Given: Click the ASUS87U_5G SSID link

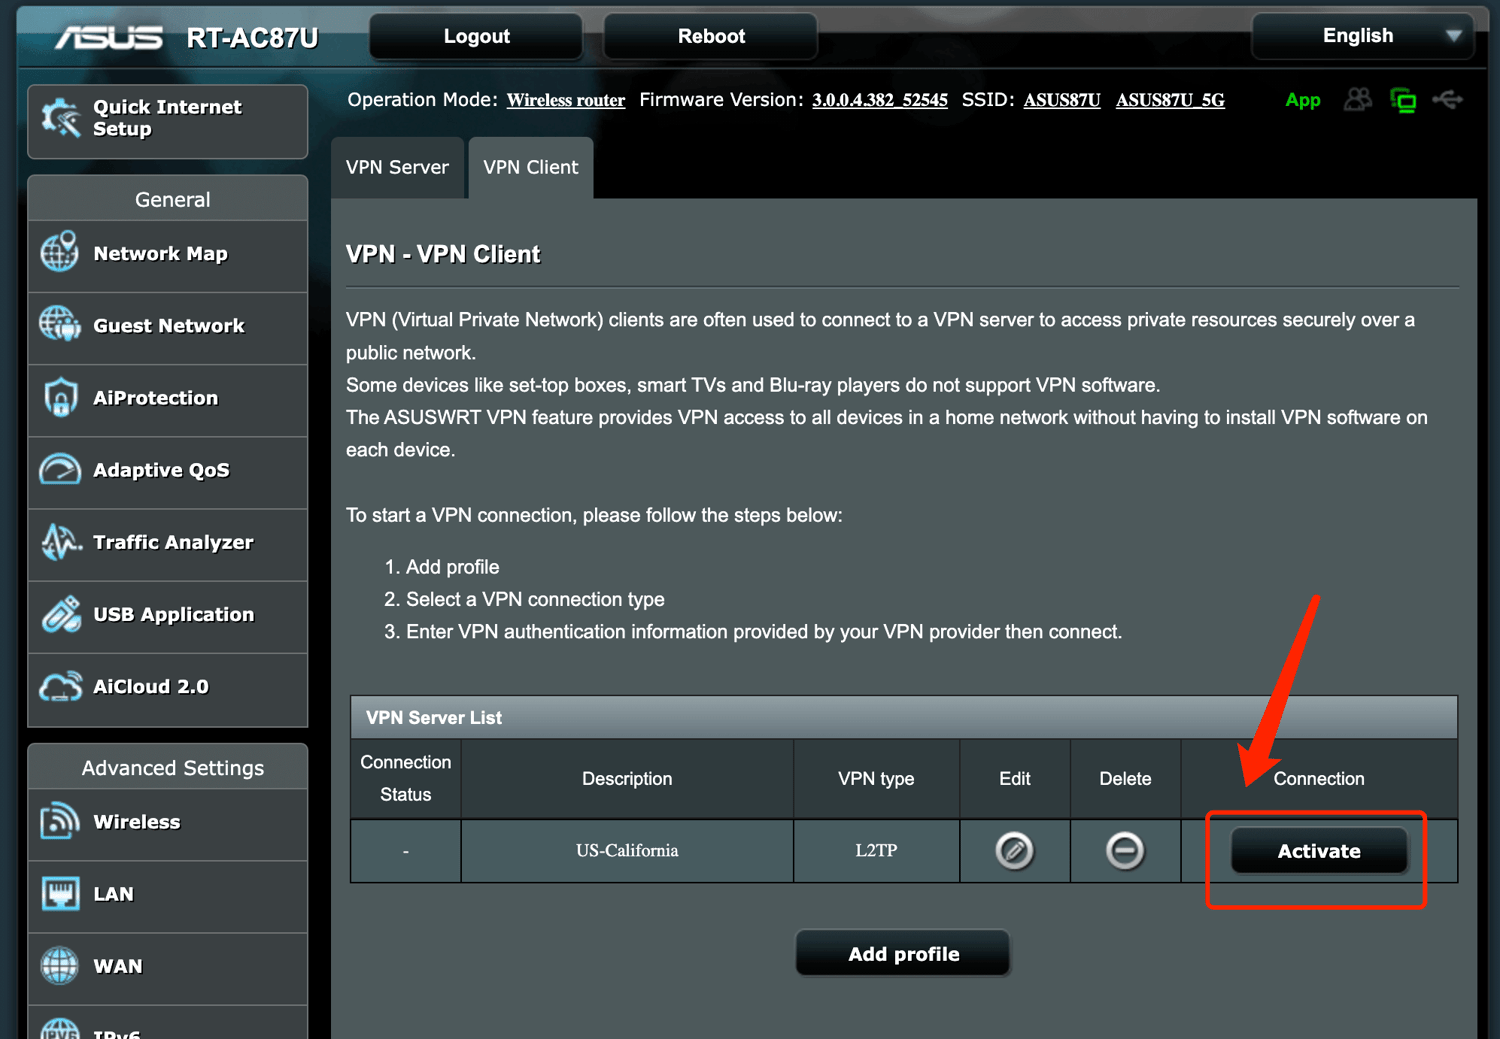Looking at the screenshot, I should point(1169,100).
